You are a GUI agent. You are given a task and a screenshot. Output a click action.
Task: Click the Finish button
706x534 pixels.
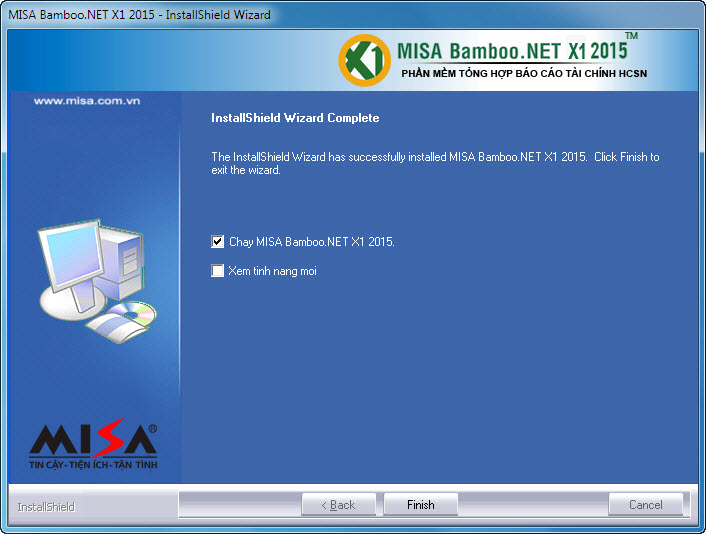point(421,505)
